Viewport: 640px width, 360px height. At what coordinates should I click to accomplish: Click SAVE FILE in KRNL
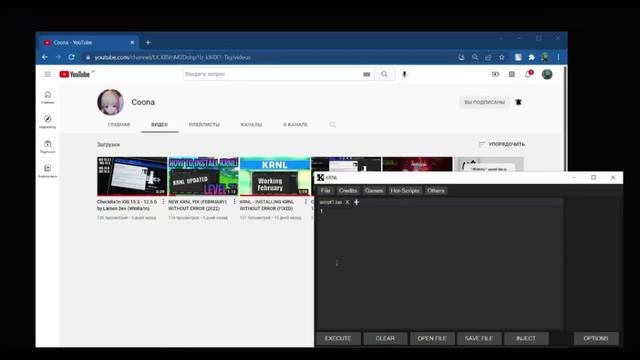point(479,338)
